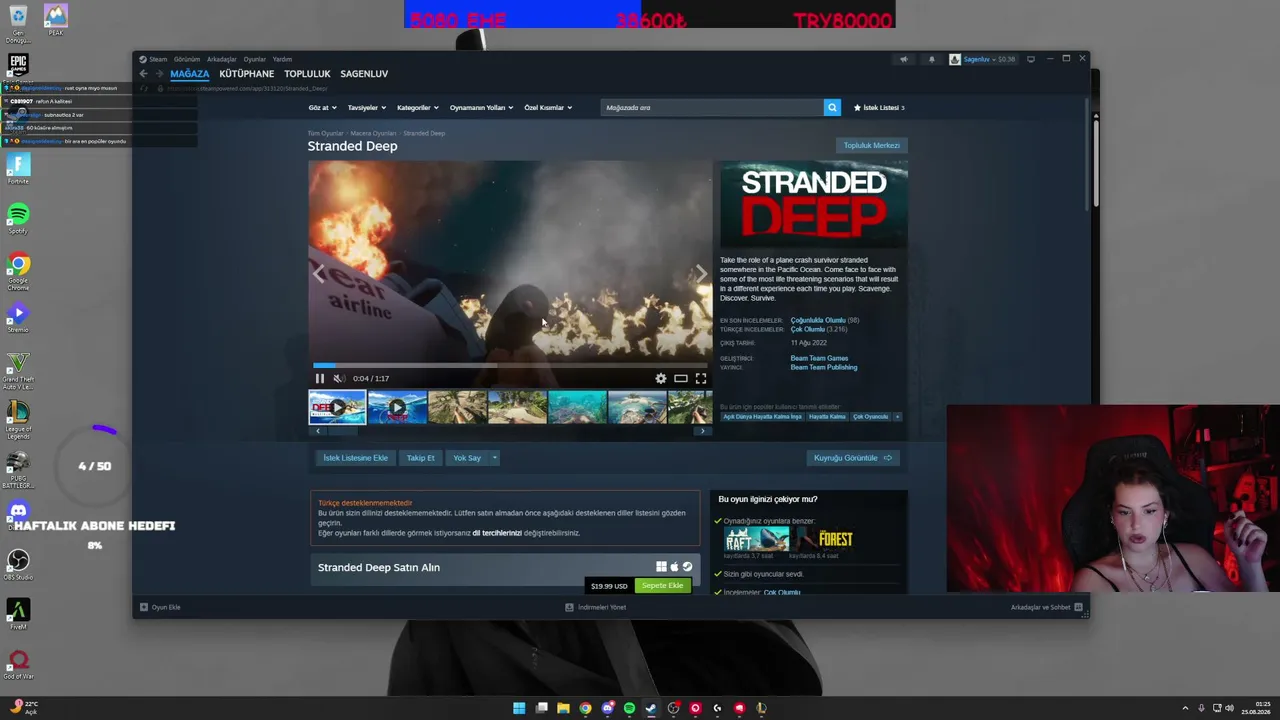Go back with Steam's back arrow
The width and height of the screenshot is (1280, 720).
tap(143, 74)
